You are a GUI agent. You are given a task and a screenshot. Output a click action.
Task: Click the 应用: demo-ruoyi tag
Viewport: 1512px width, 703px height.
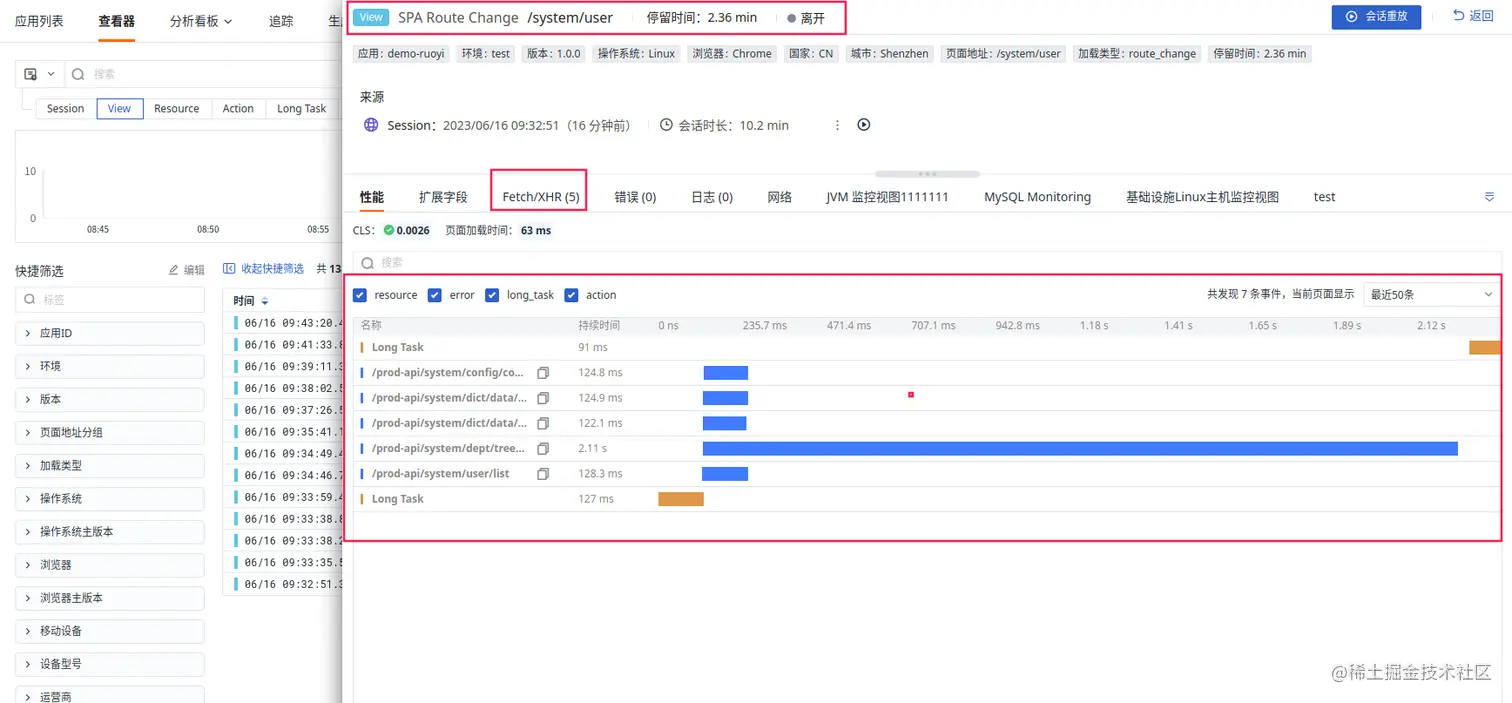(401, 54)
